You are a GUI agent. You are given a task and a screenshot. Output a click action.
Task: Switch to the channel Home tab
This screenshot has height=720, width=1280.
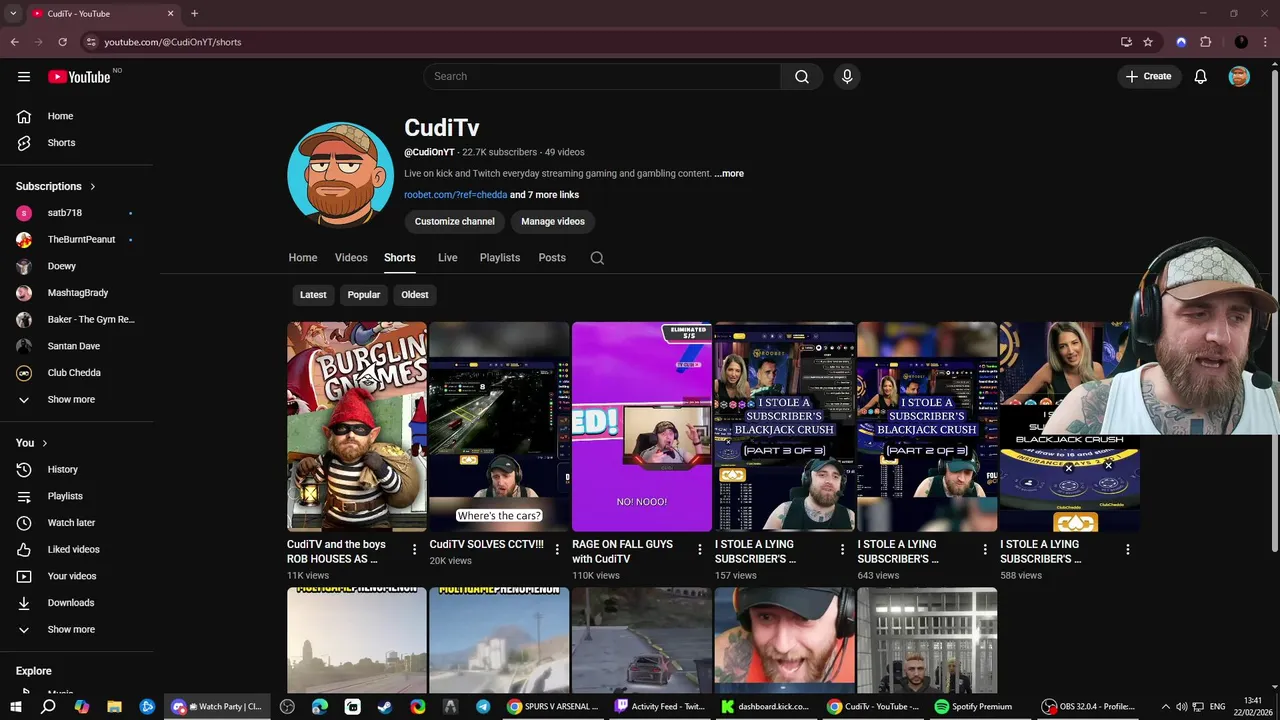pyautogui.click(x=303, y=258)
